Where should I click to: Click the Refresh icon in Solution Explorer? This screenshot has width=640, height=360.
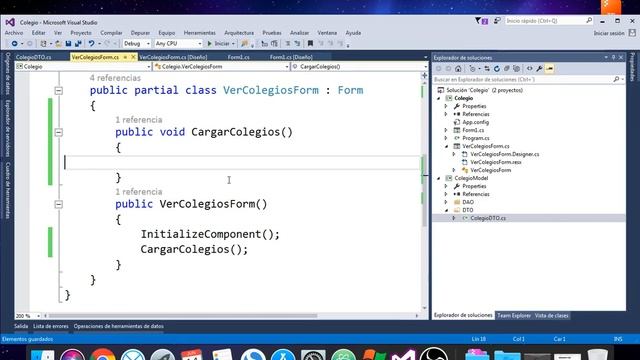[497, 69]
